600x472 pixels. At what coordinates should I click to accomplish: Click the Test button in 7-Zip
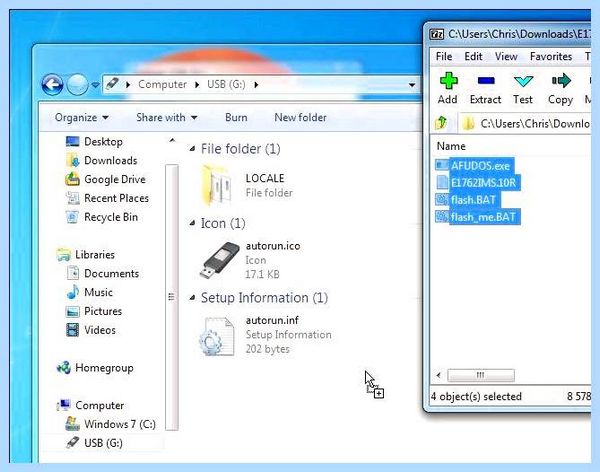coord(523,88)
